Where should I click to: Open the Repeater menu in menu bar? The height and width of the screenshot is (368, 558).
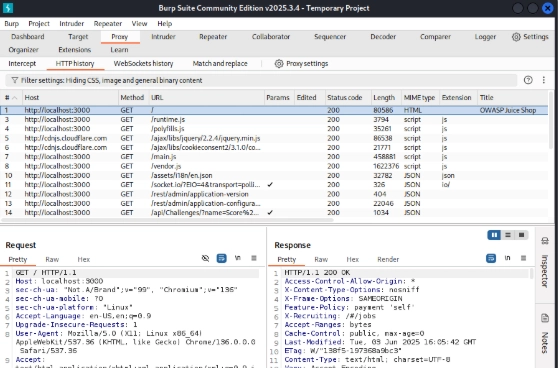[108, 24]
